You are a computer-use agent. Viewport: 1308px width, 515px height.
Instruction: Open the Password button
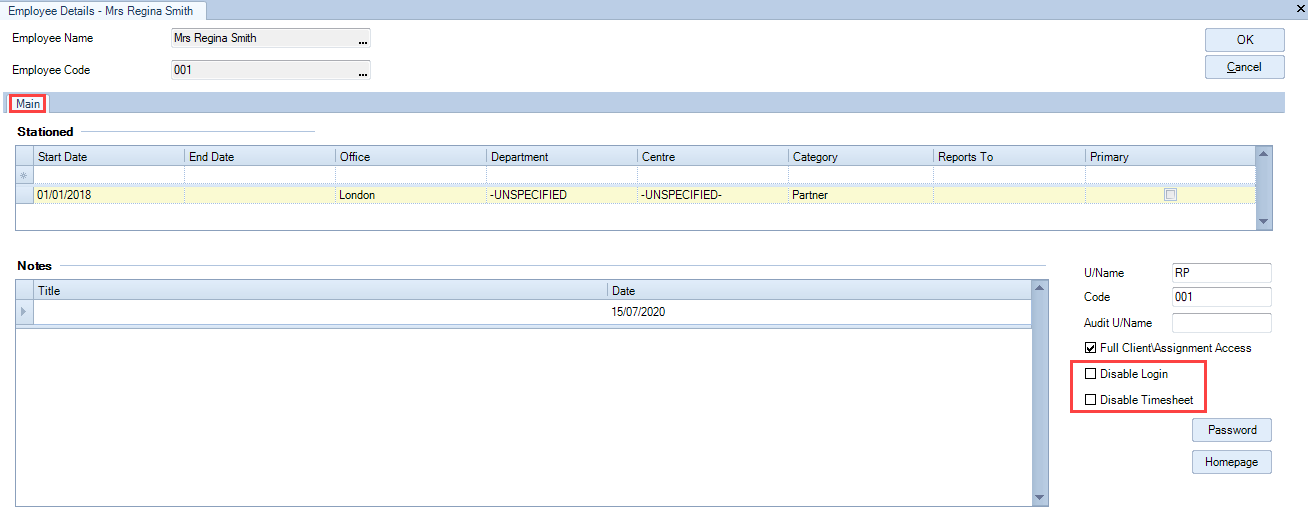(1232, 430)
